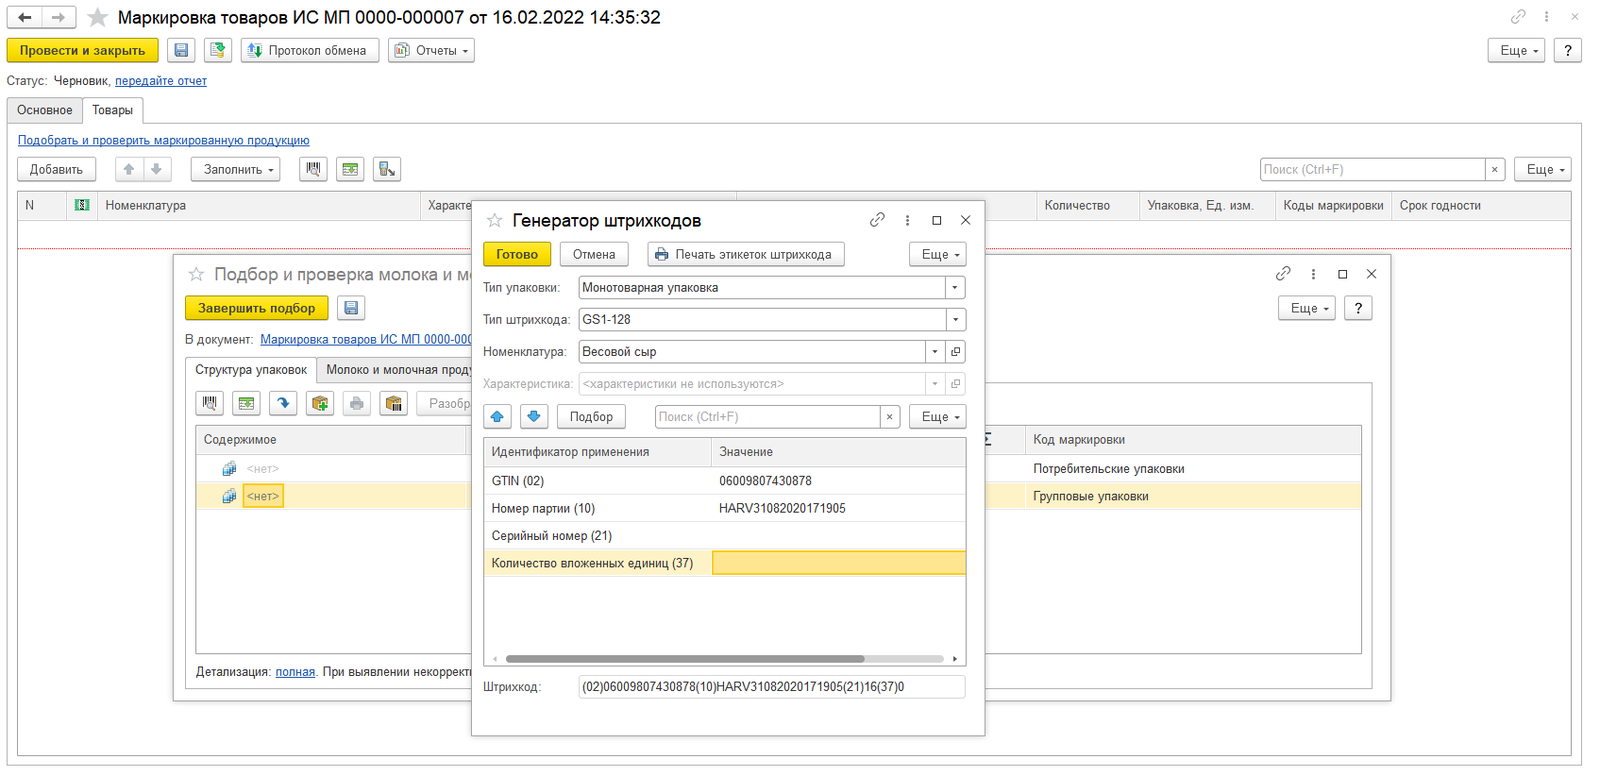This screenshot has width=1600, height=776.
Task: Open the Заполнить dropdown menu
Action: [236, 169]
